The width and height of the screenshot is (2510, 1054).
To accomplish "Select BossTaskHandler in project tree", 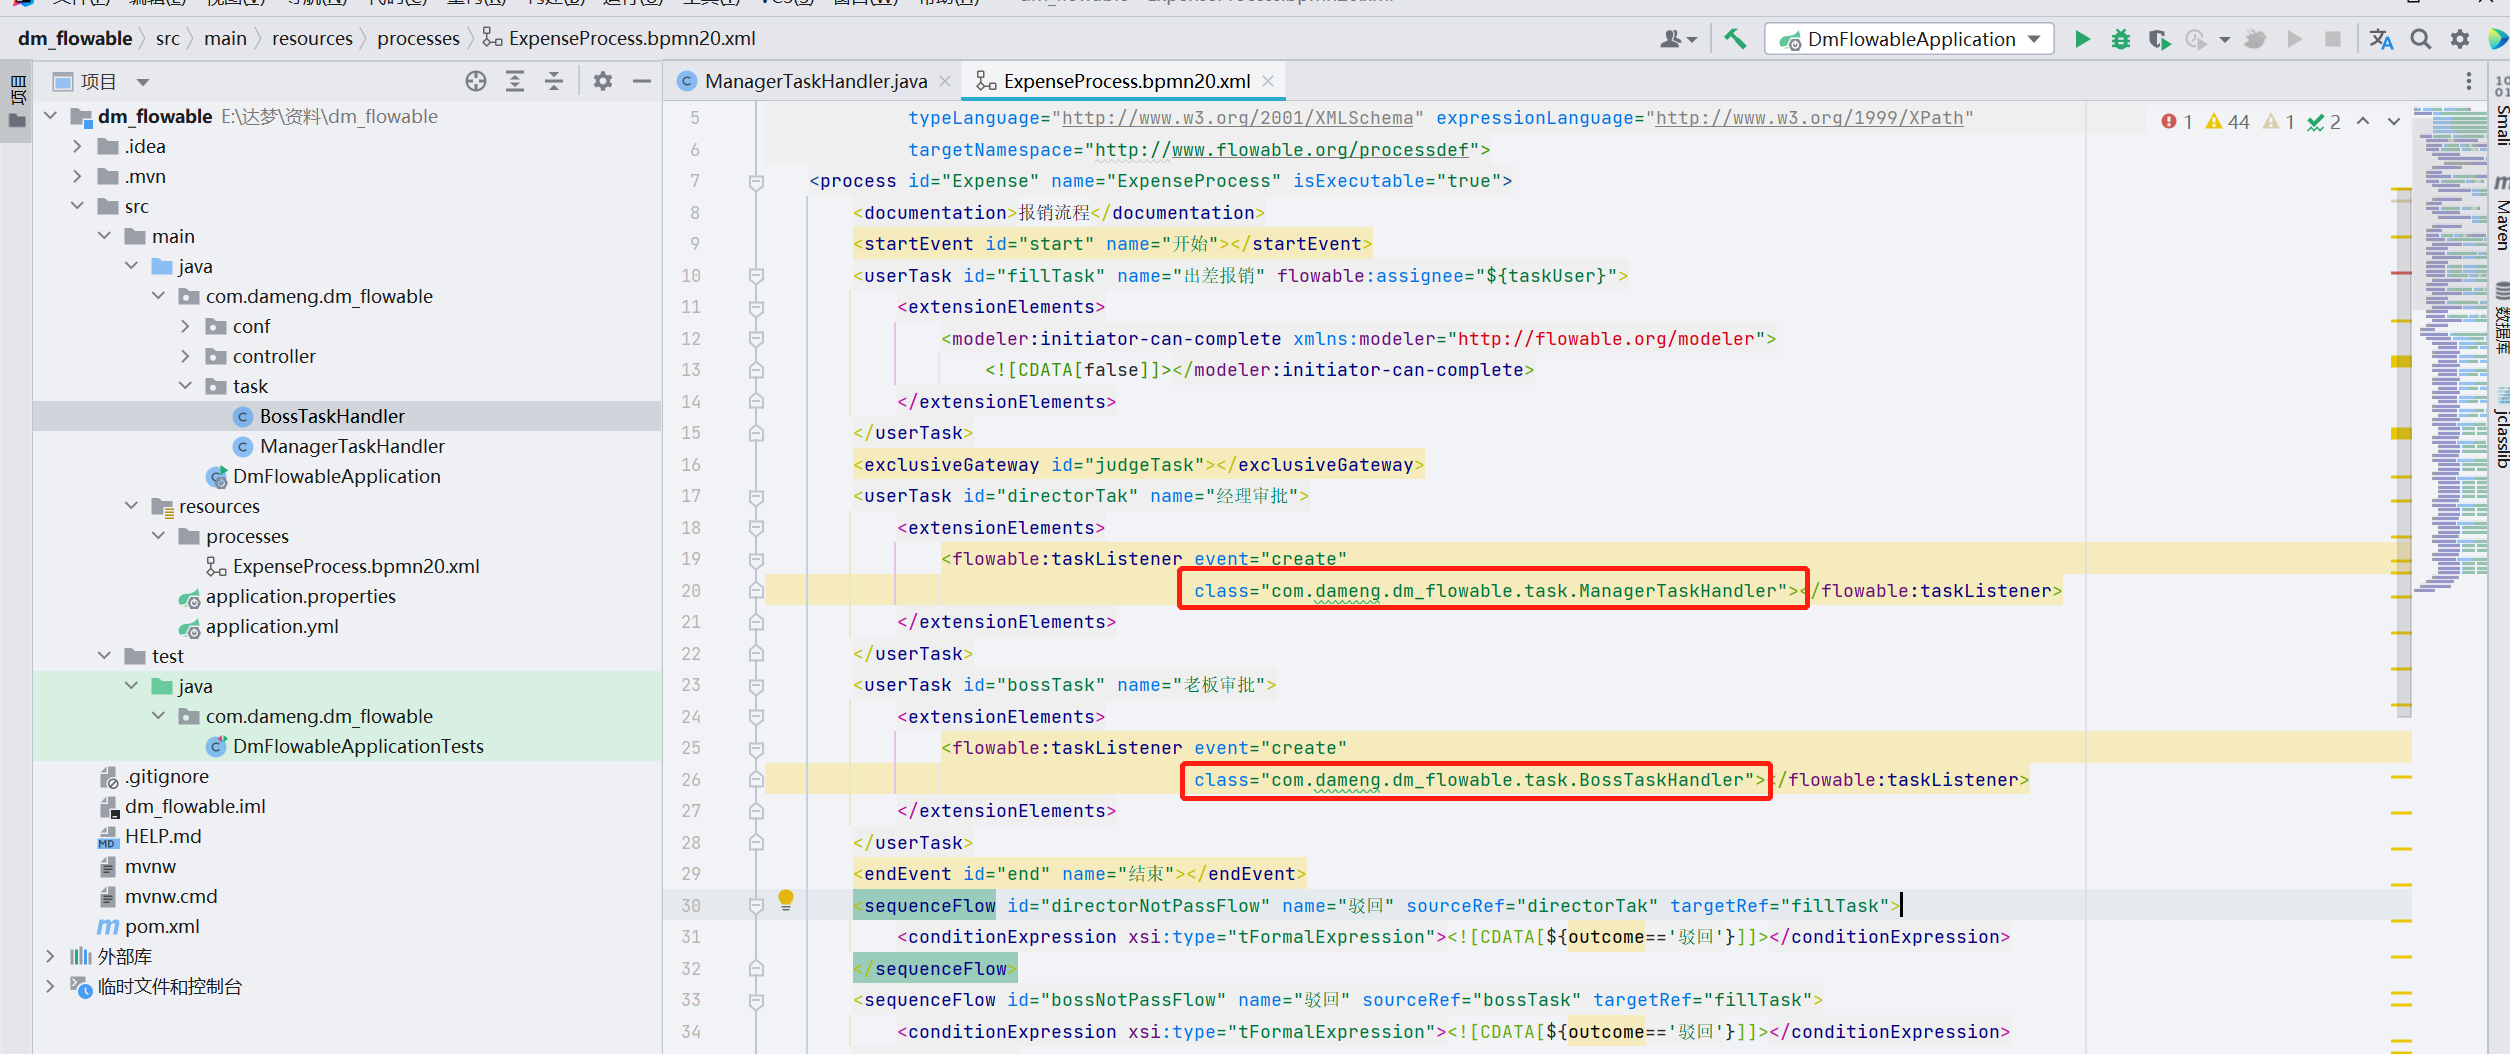I will point(331,416).
